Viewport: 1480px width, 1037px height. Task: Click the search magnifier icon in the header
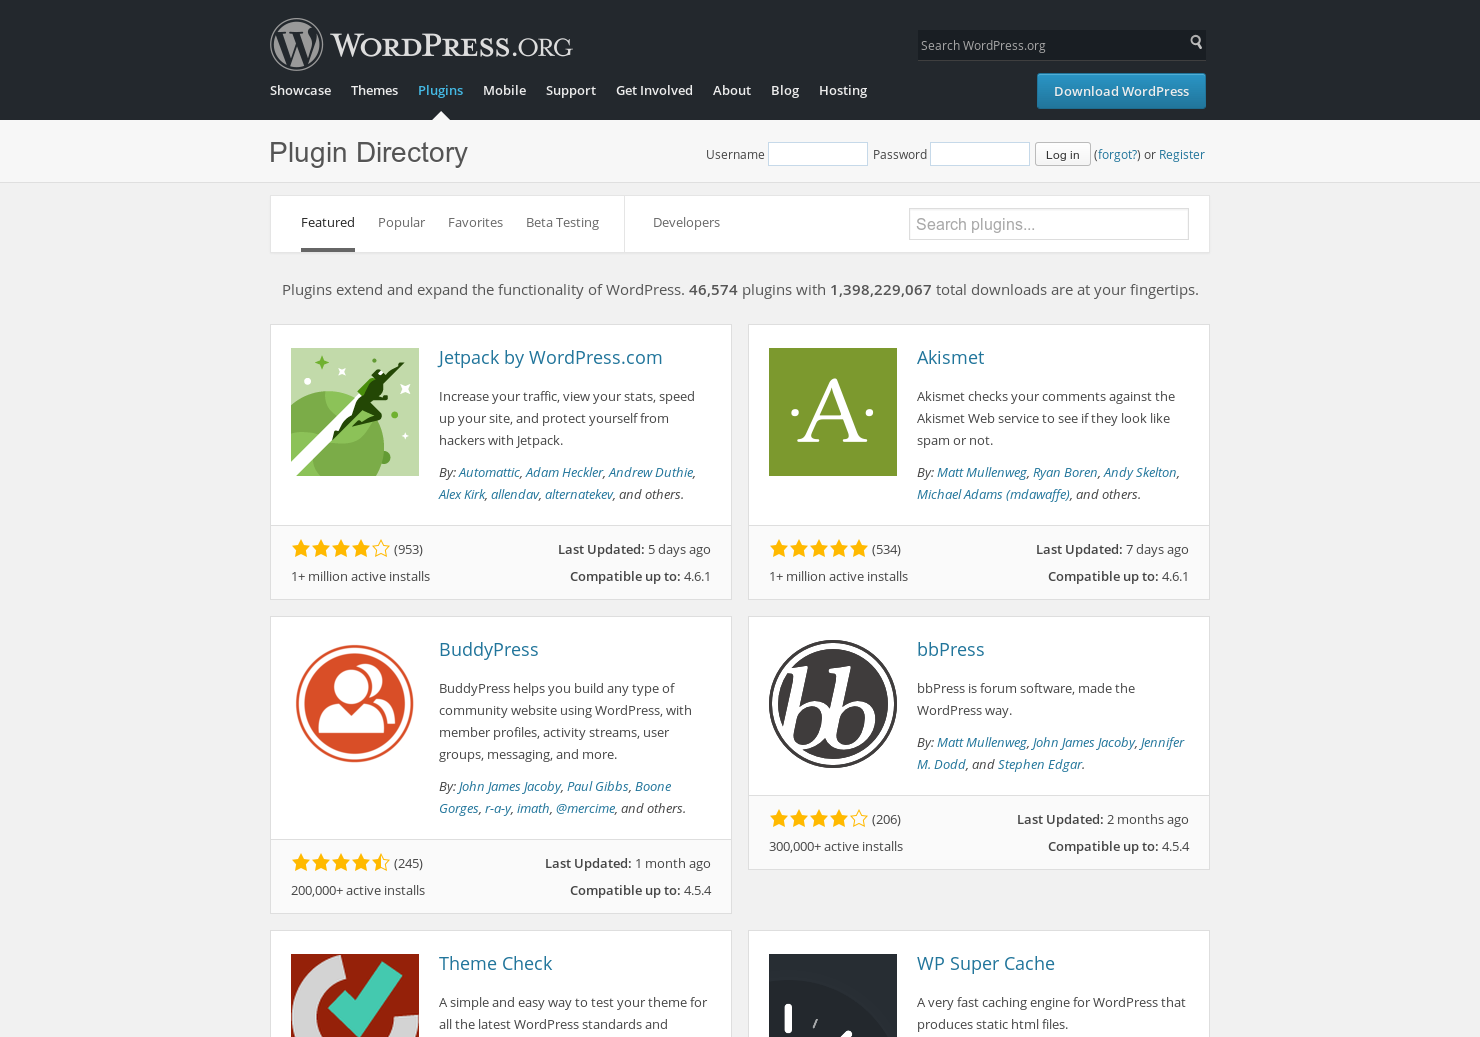tap(1196, 44)
